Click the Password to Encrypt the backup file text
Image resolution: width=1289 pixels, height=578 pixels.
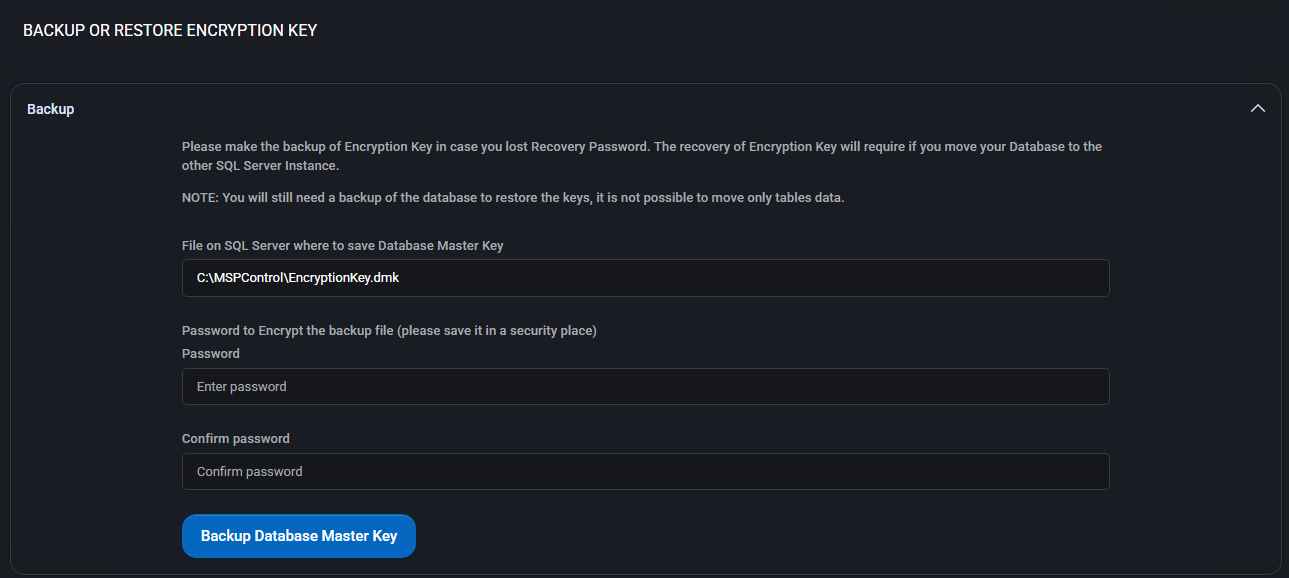pos(288,330)
